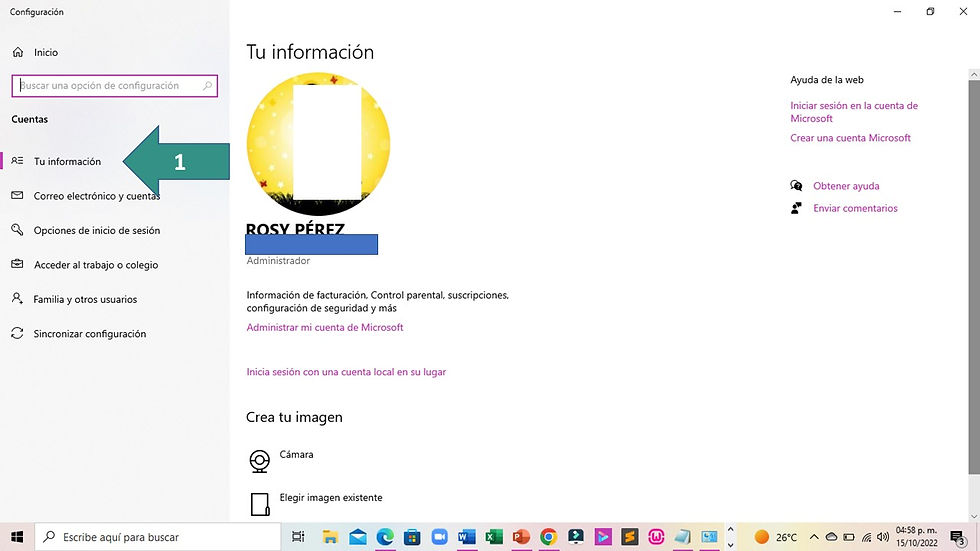Open Sublime Text from the taskbar
The image size is (980, 551).
click(x=629, y=537)
